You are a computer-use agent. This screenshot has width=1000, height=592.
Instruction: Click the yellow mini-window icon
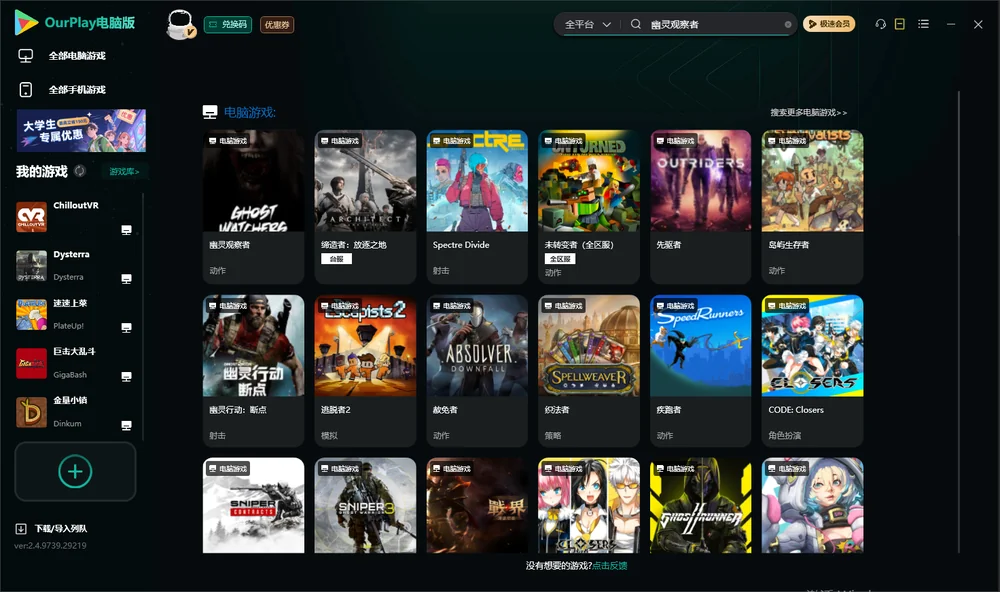[x=900, y=24]
